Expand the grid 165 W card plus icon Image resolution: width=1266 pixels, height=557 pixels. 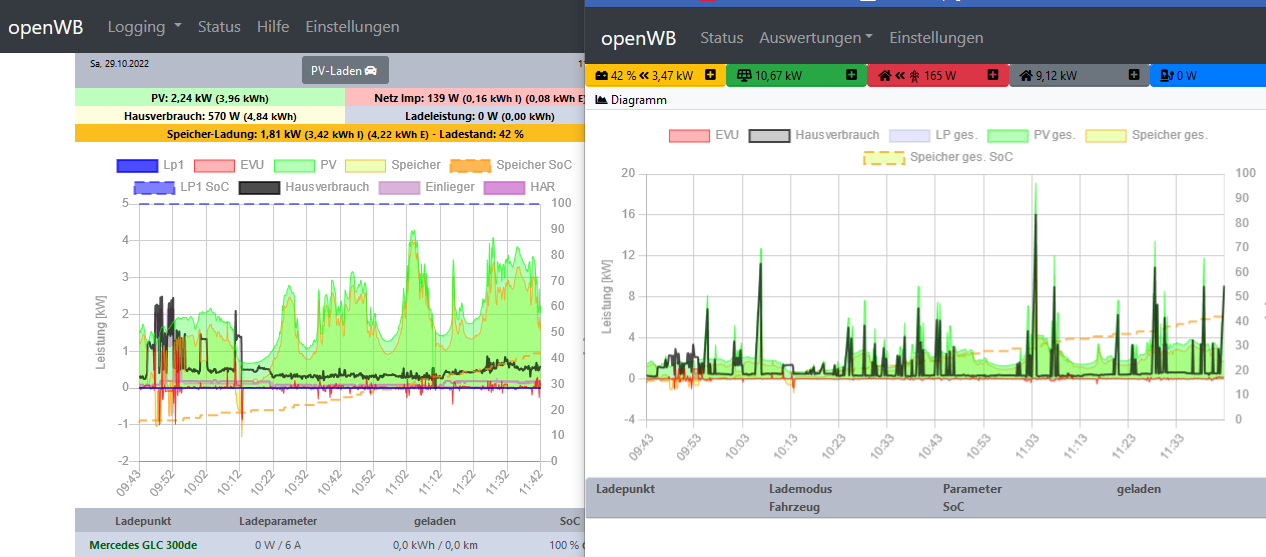992,75
